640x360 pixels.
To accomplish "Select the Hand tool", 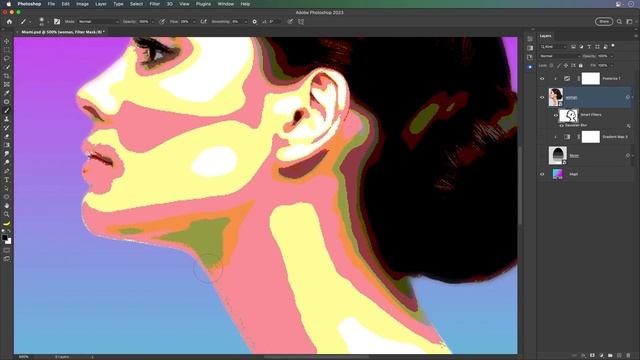I will tap(7, 205).
